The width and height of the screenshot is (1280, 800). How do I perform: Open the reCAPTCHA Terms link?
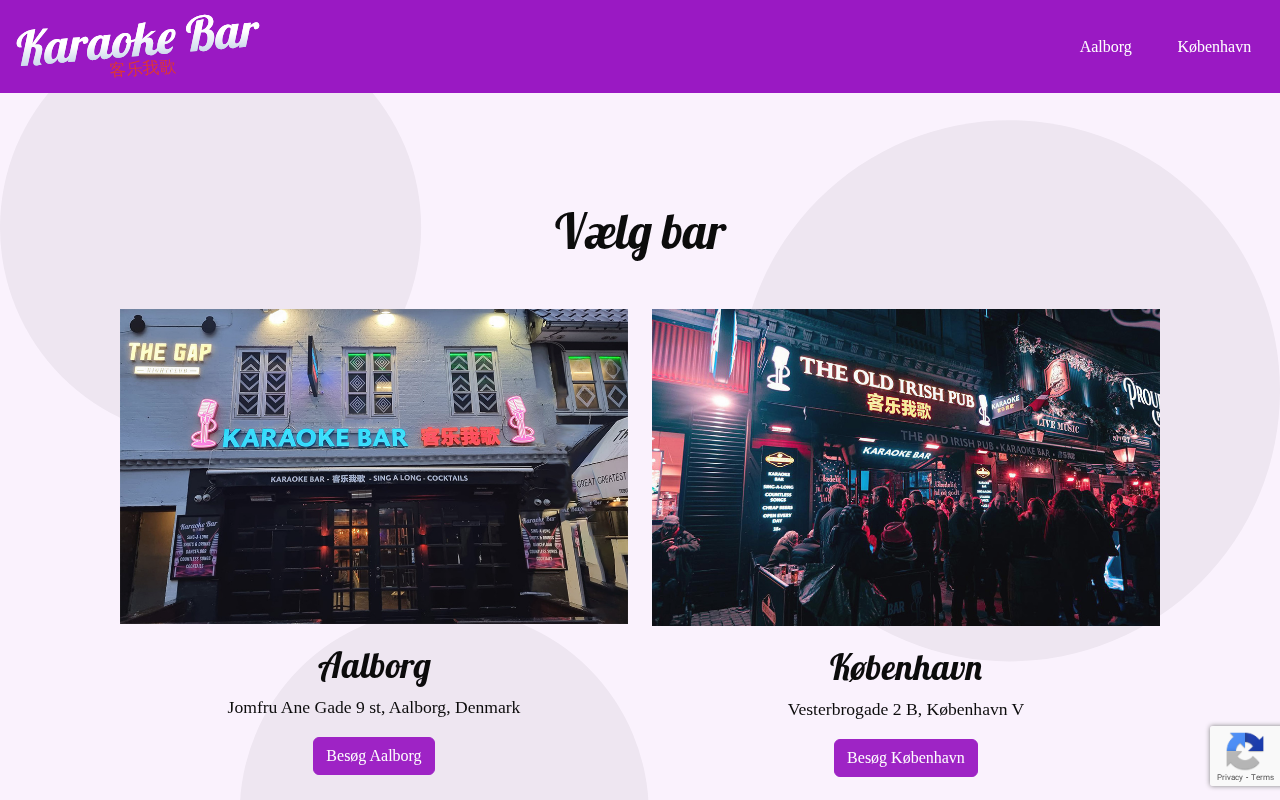[1264, 777]
